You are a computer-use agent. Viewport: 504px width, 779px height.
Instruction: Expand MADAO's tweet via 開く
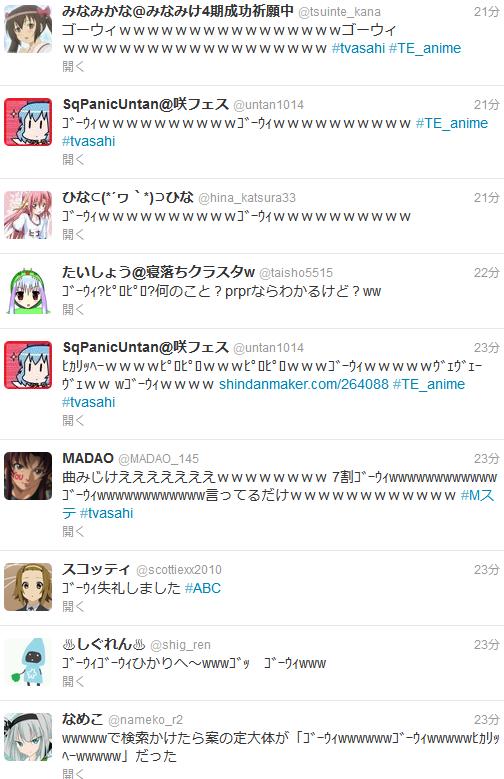[73, 531]
